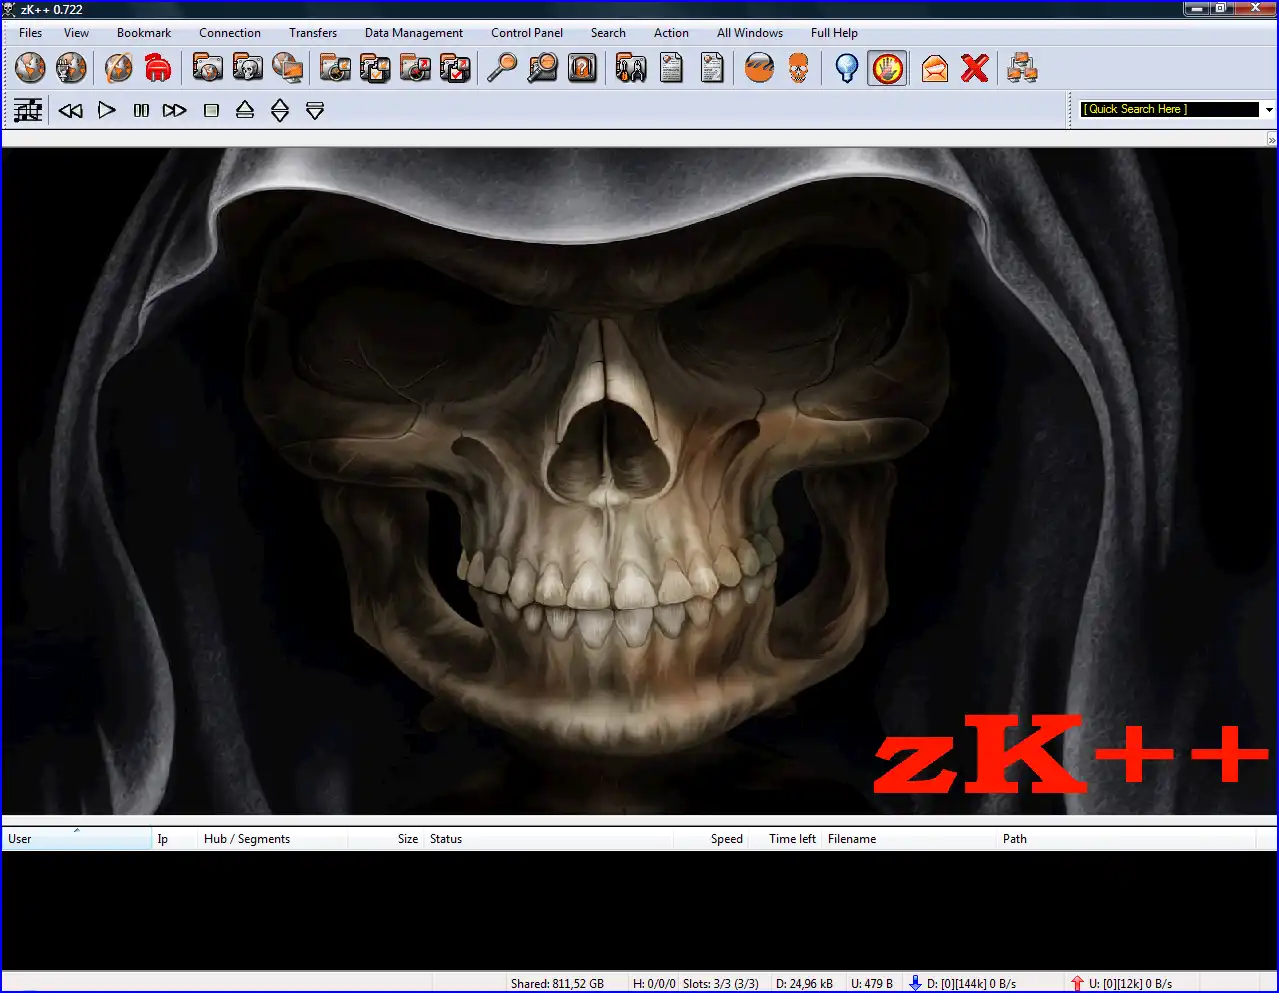Click the single magnifying glass search icon

(x=502, y=68)
